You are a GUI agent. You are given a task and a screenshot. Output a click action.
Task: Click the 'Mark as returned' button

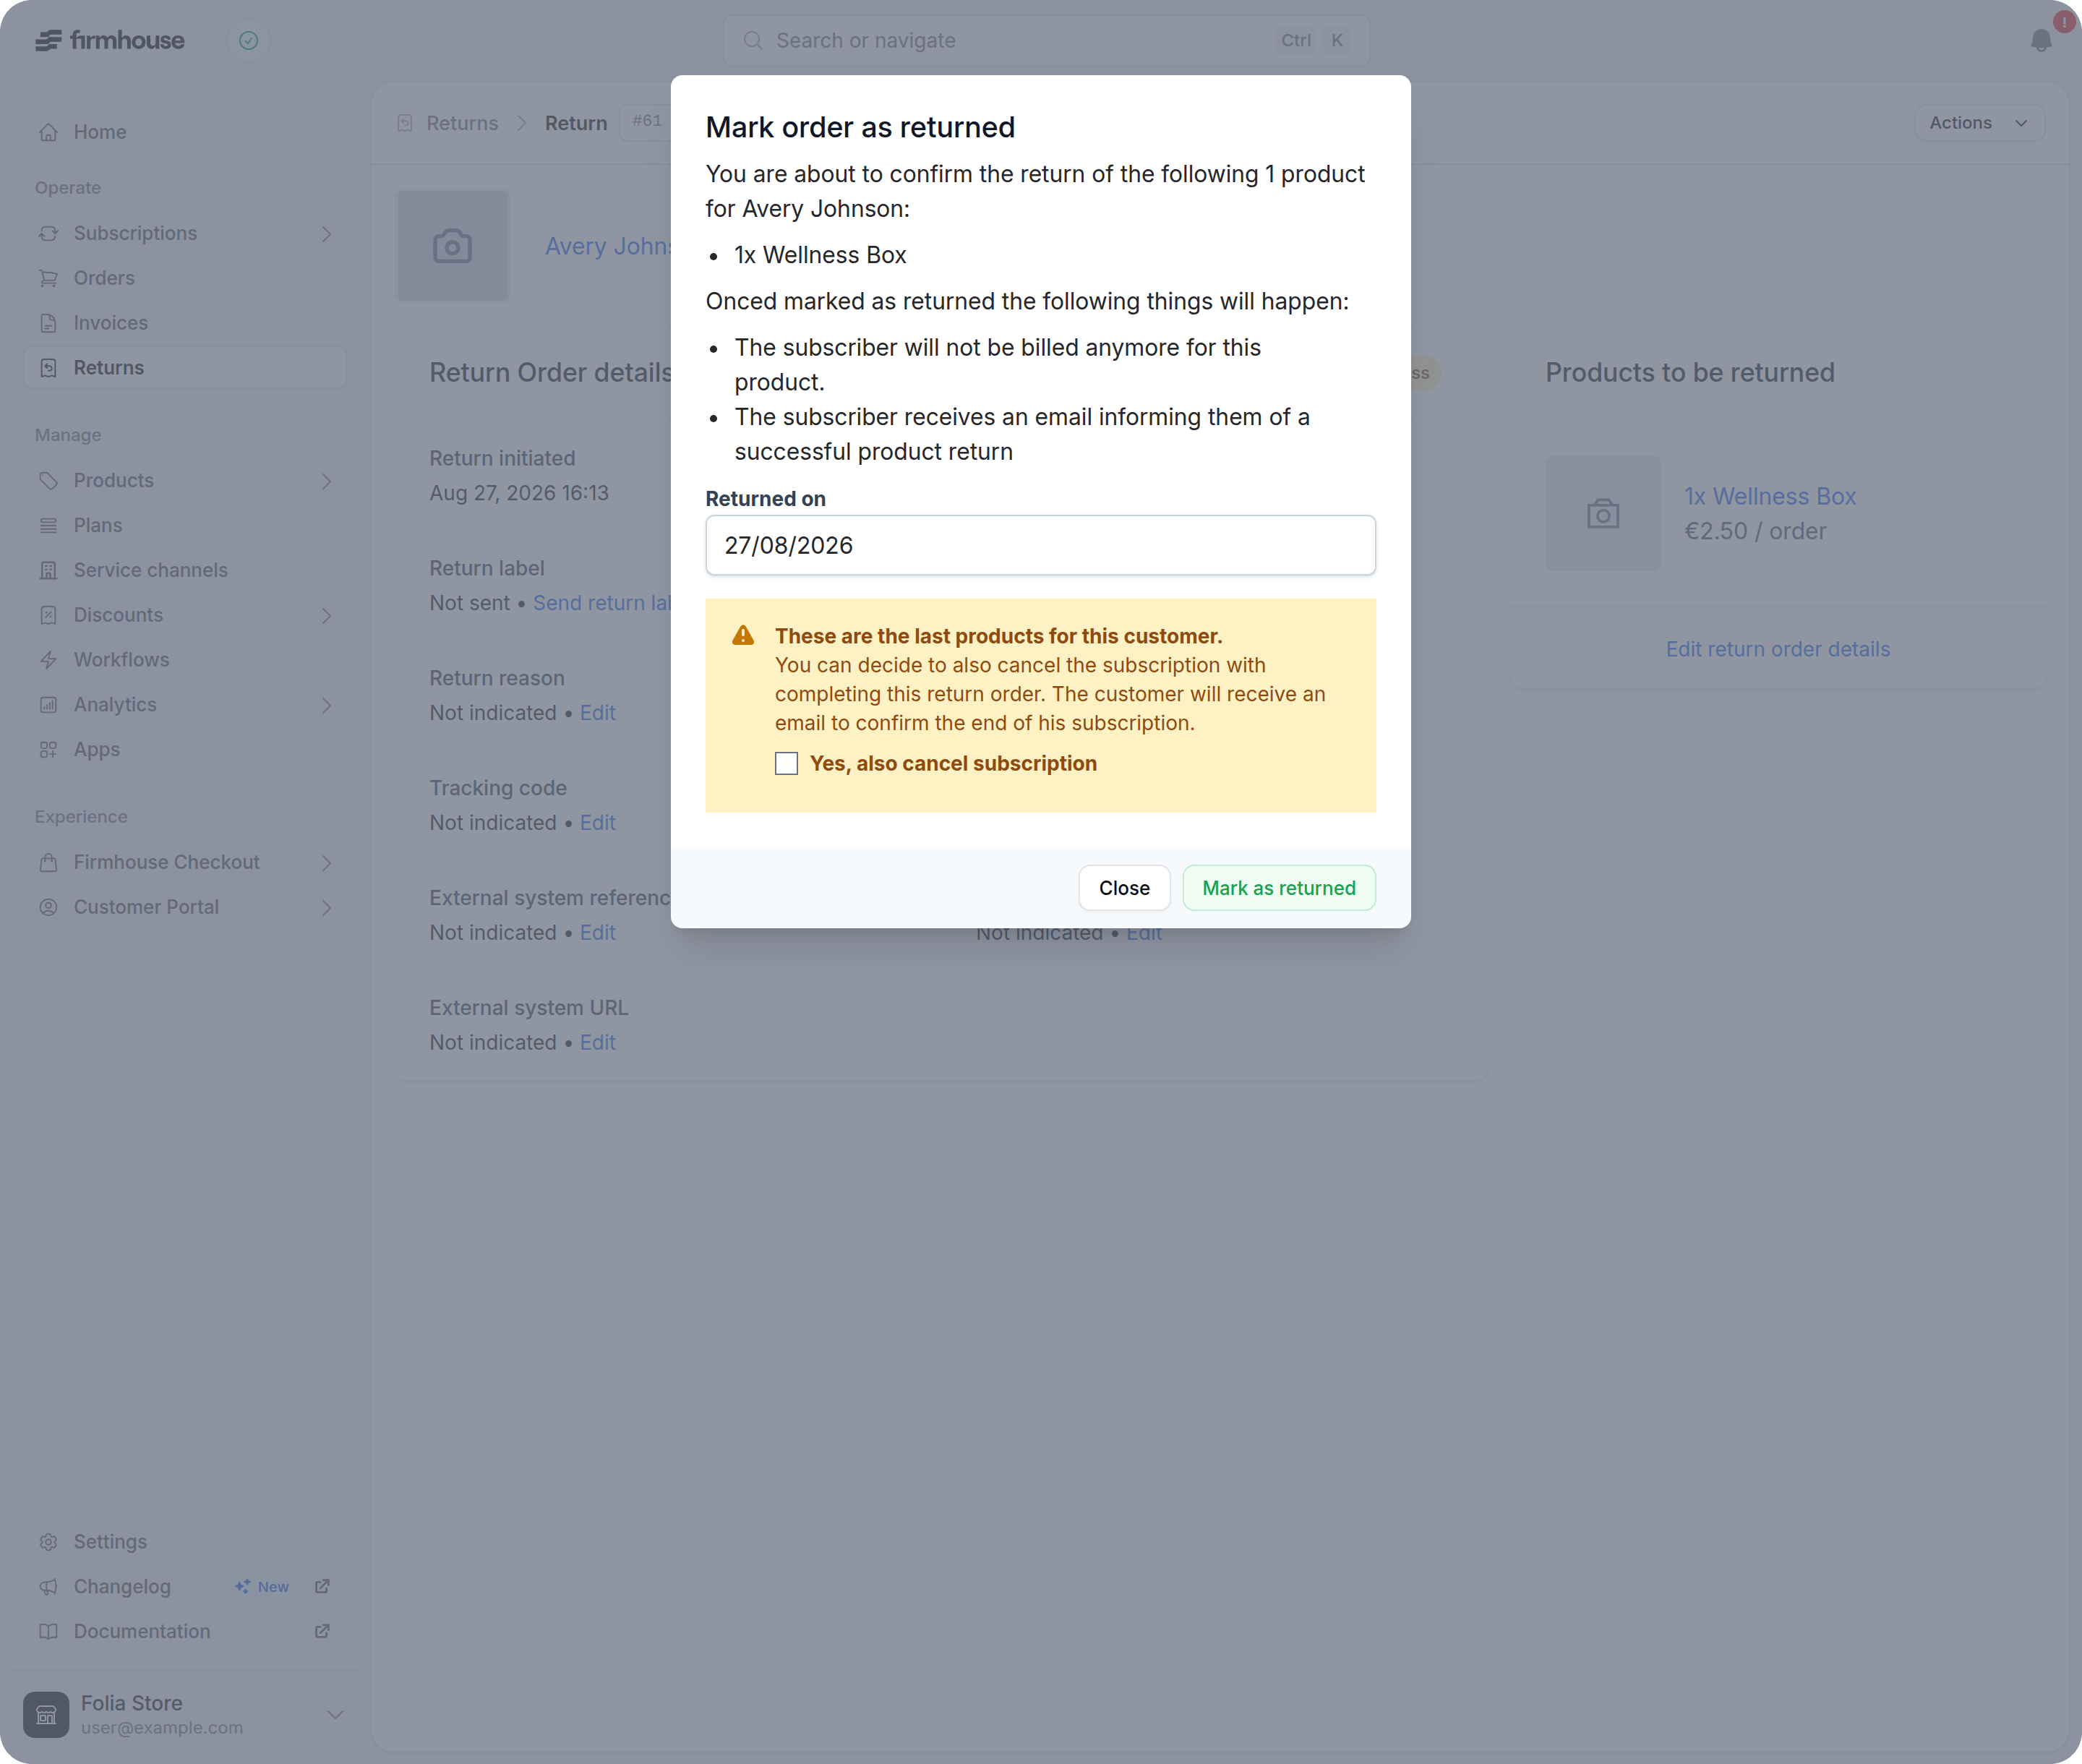click(x=1278, y=888)
